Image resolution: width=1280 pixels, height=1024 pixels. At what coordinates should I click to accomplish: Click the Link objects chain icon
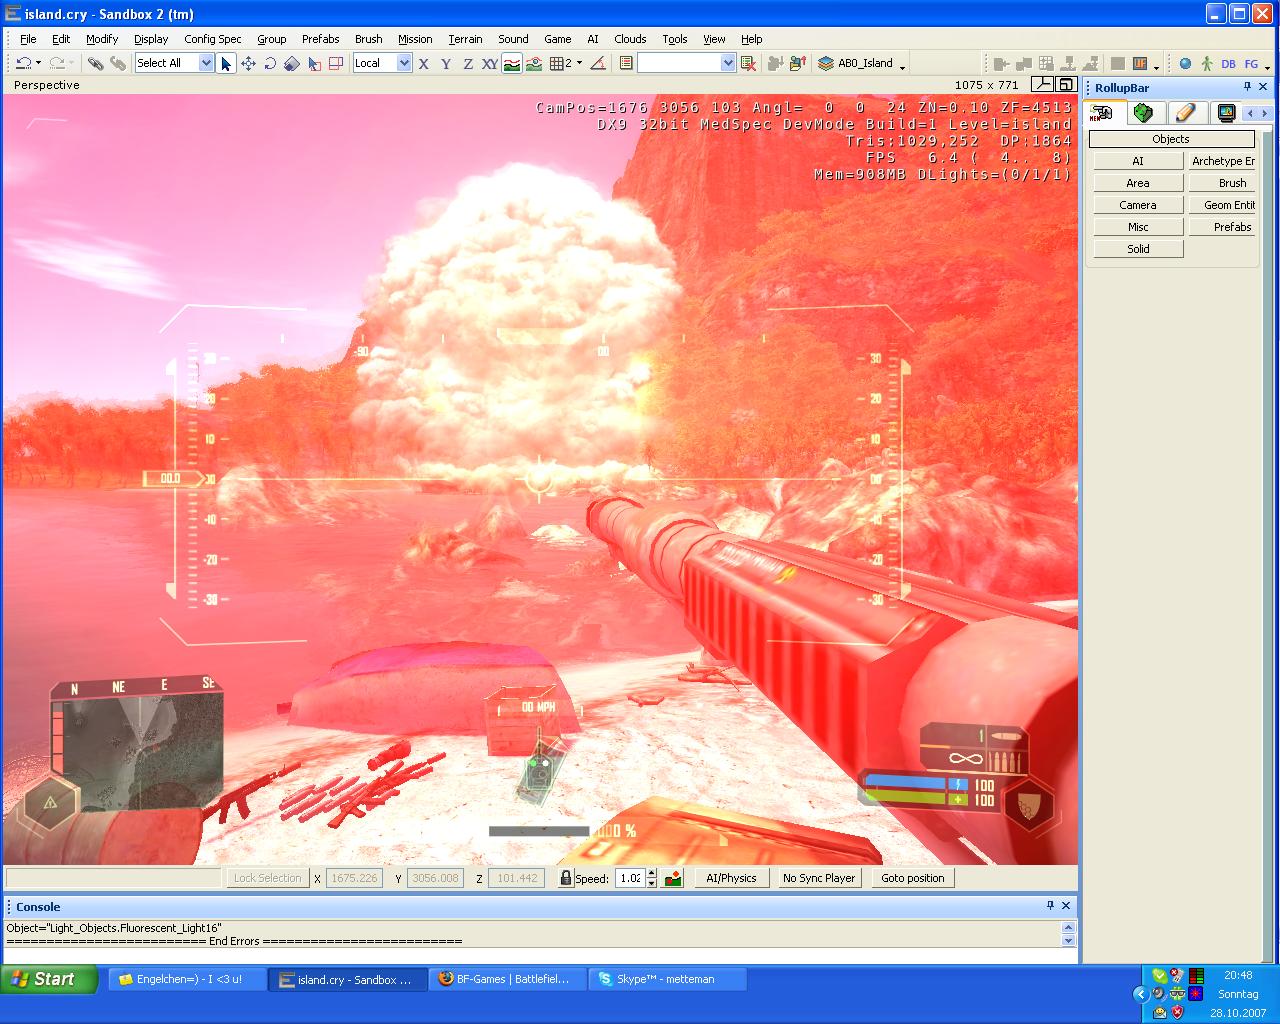click(95, 63)
